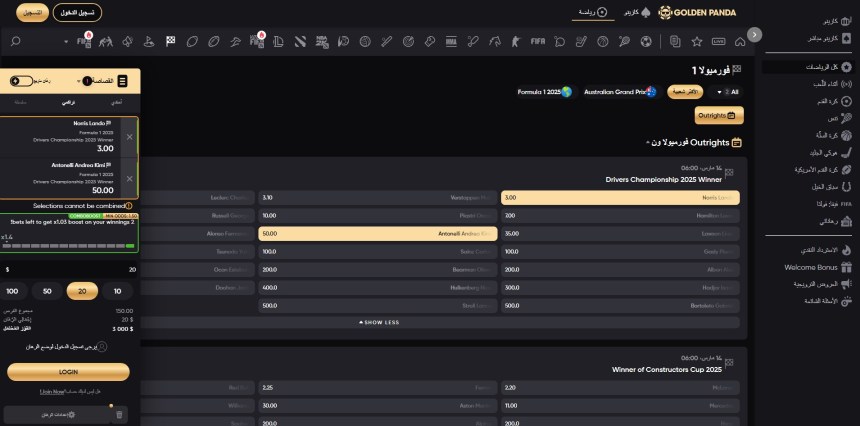This screenshot has height=426, width=860.
Task: Collapse drivers list with SHOW LESS
Action: pyautogui.click(x=379, y=322)
